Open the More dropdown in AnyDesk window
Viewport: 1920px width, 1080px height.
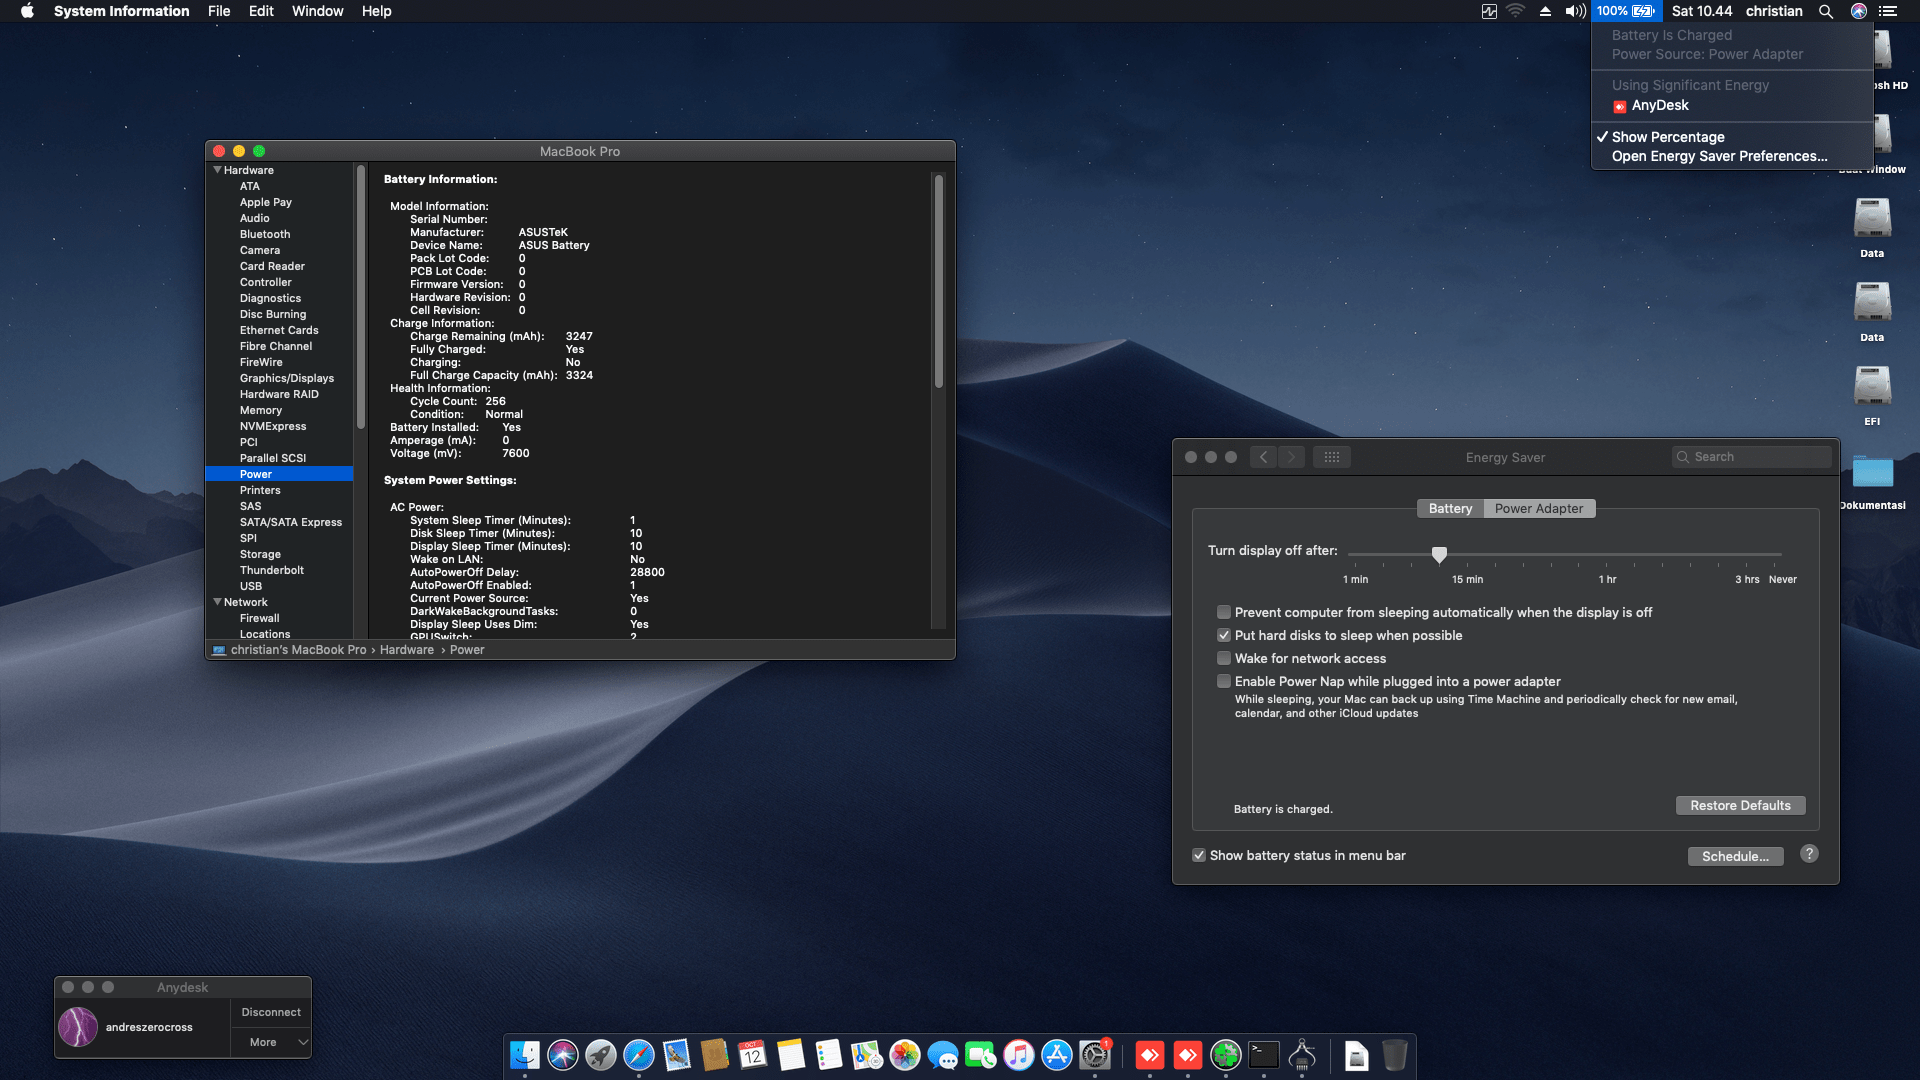(270, 1042)
